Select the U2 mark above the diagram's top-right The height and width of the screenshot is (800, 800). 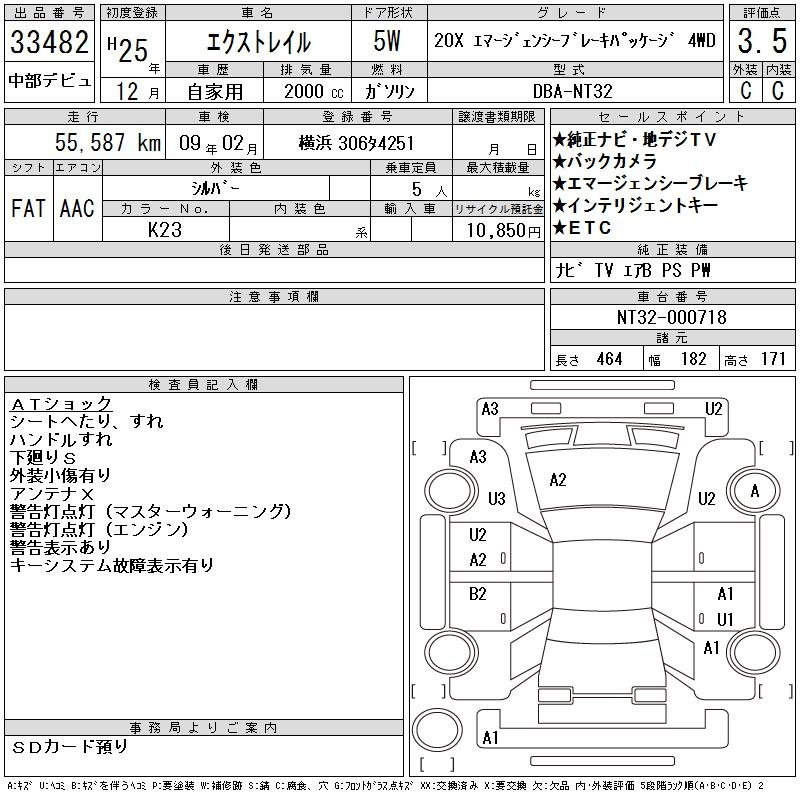(713, 409)
